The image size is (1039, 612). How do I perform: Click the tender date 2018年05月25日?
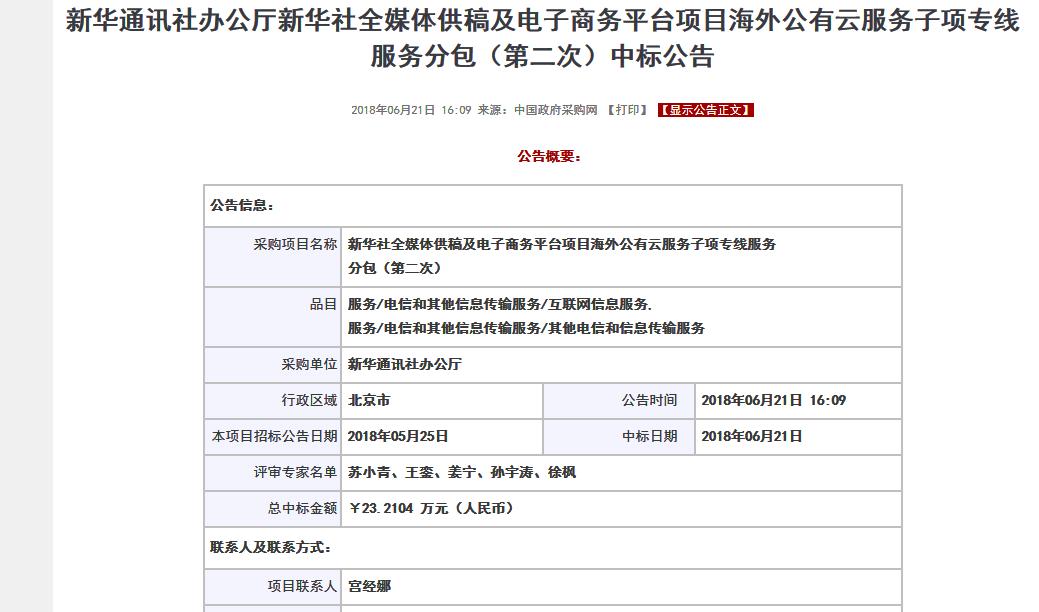[x=398, y=436]
